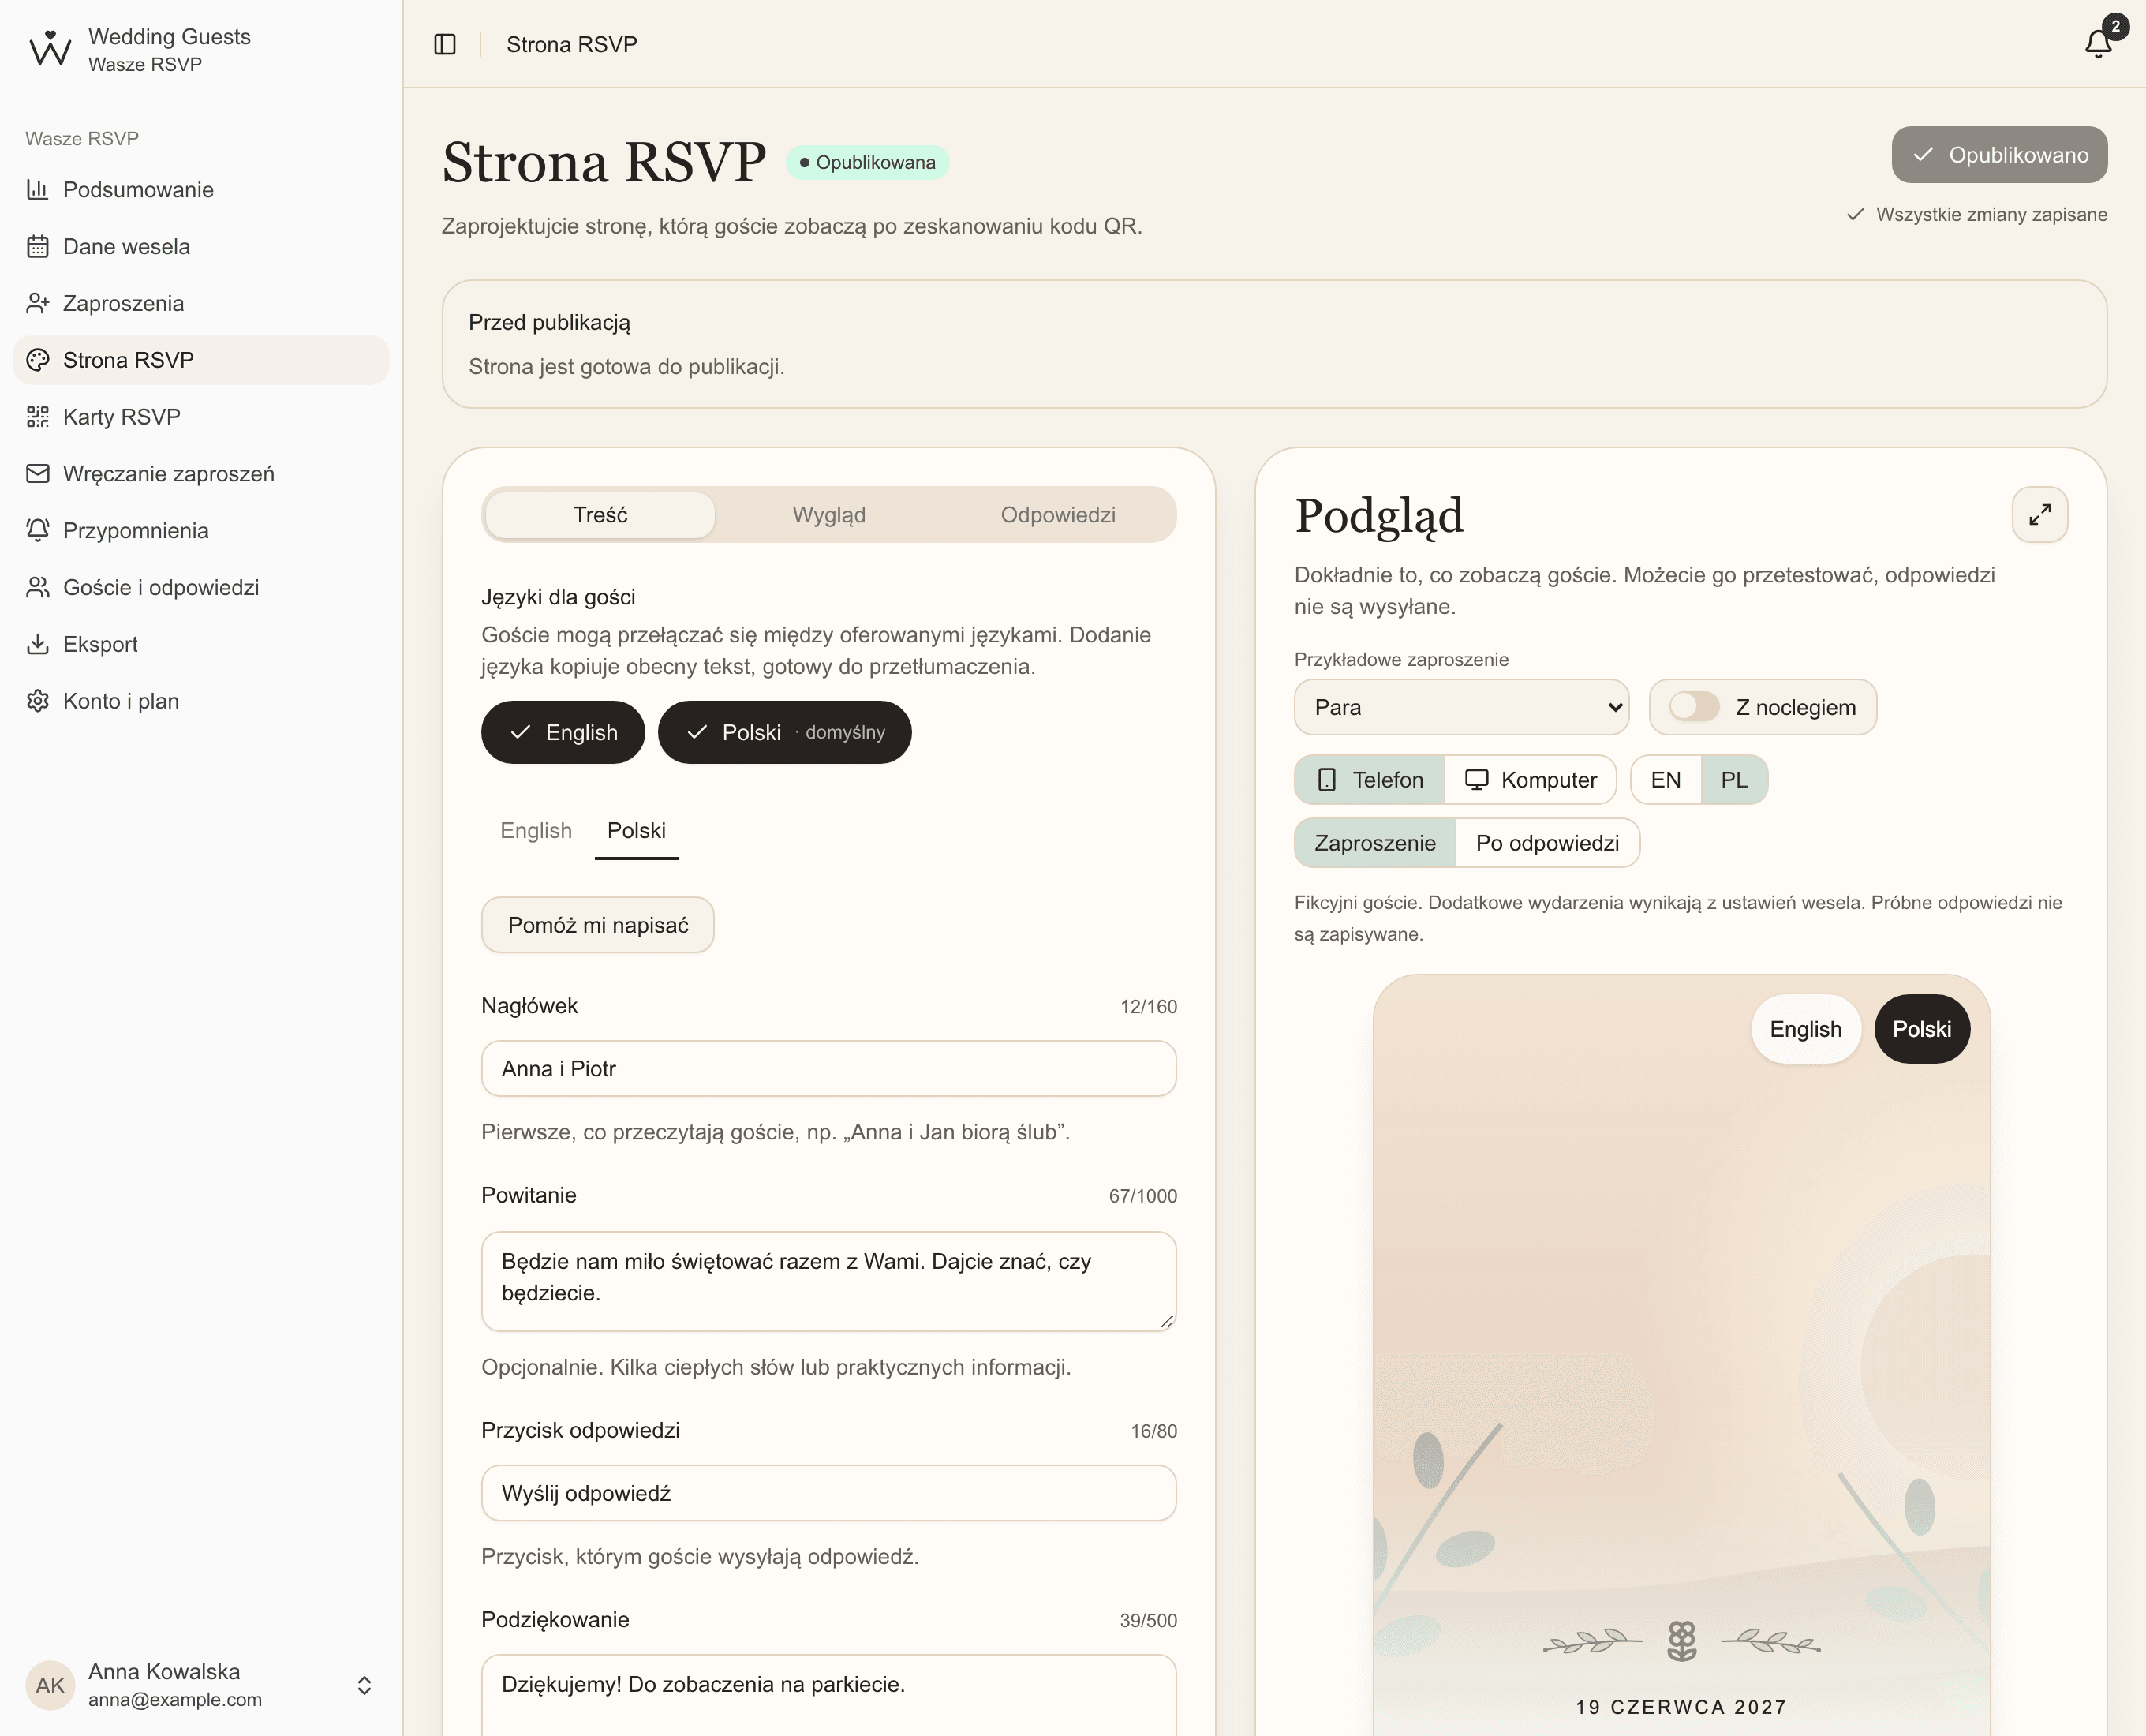Image resolution: width=2146 pixels, height=1736 pixels.
Task: Open Konto i plan settings
Action: click(x=201, y=701)
